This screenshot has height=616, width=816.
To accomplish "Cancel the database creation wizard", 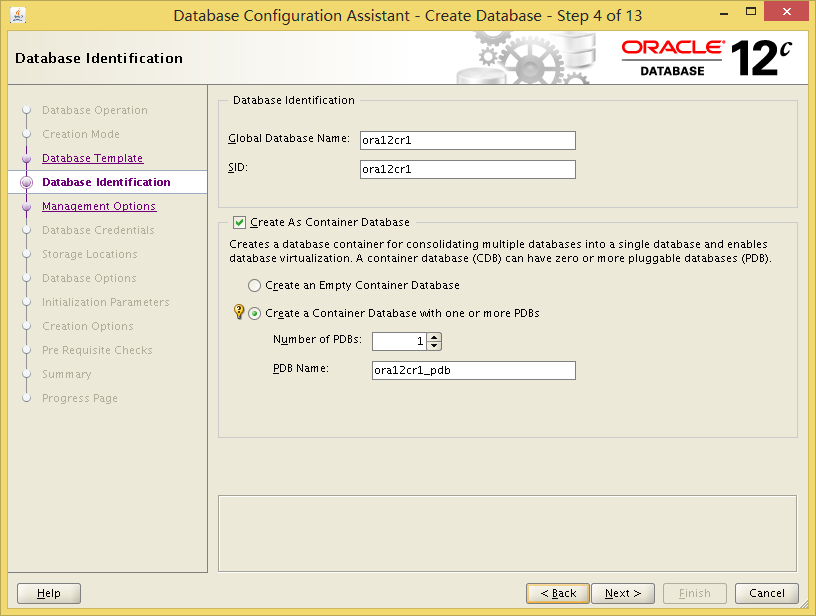I will click(x=766, y=593).
